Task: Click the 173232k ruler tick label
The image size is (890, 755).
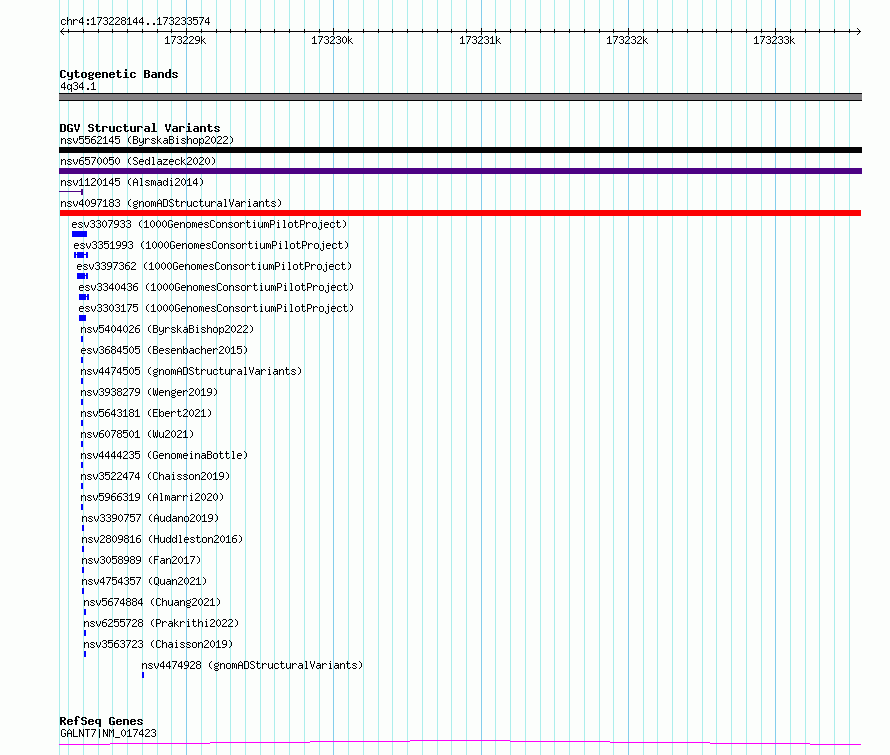Action: tap(627, 40)
